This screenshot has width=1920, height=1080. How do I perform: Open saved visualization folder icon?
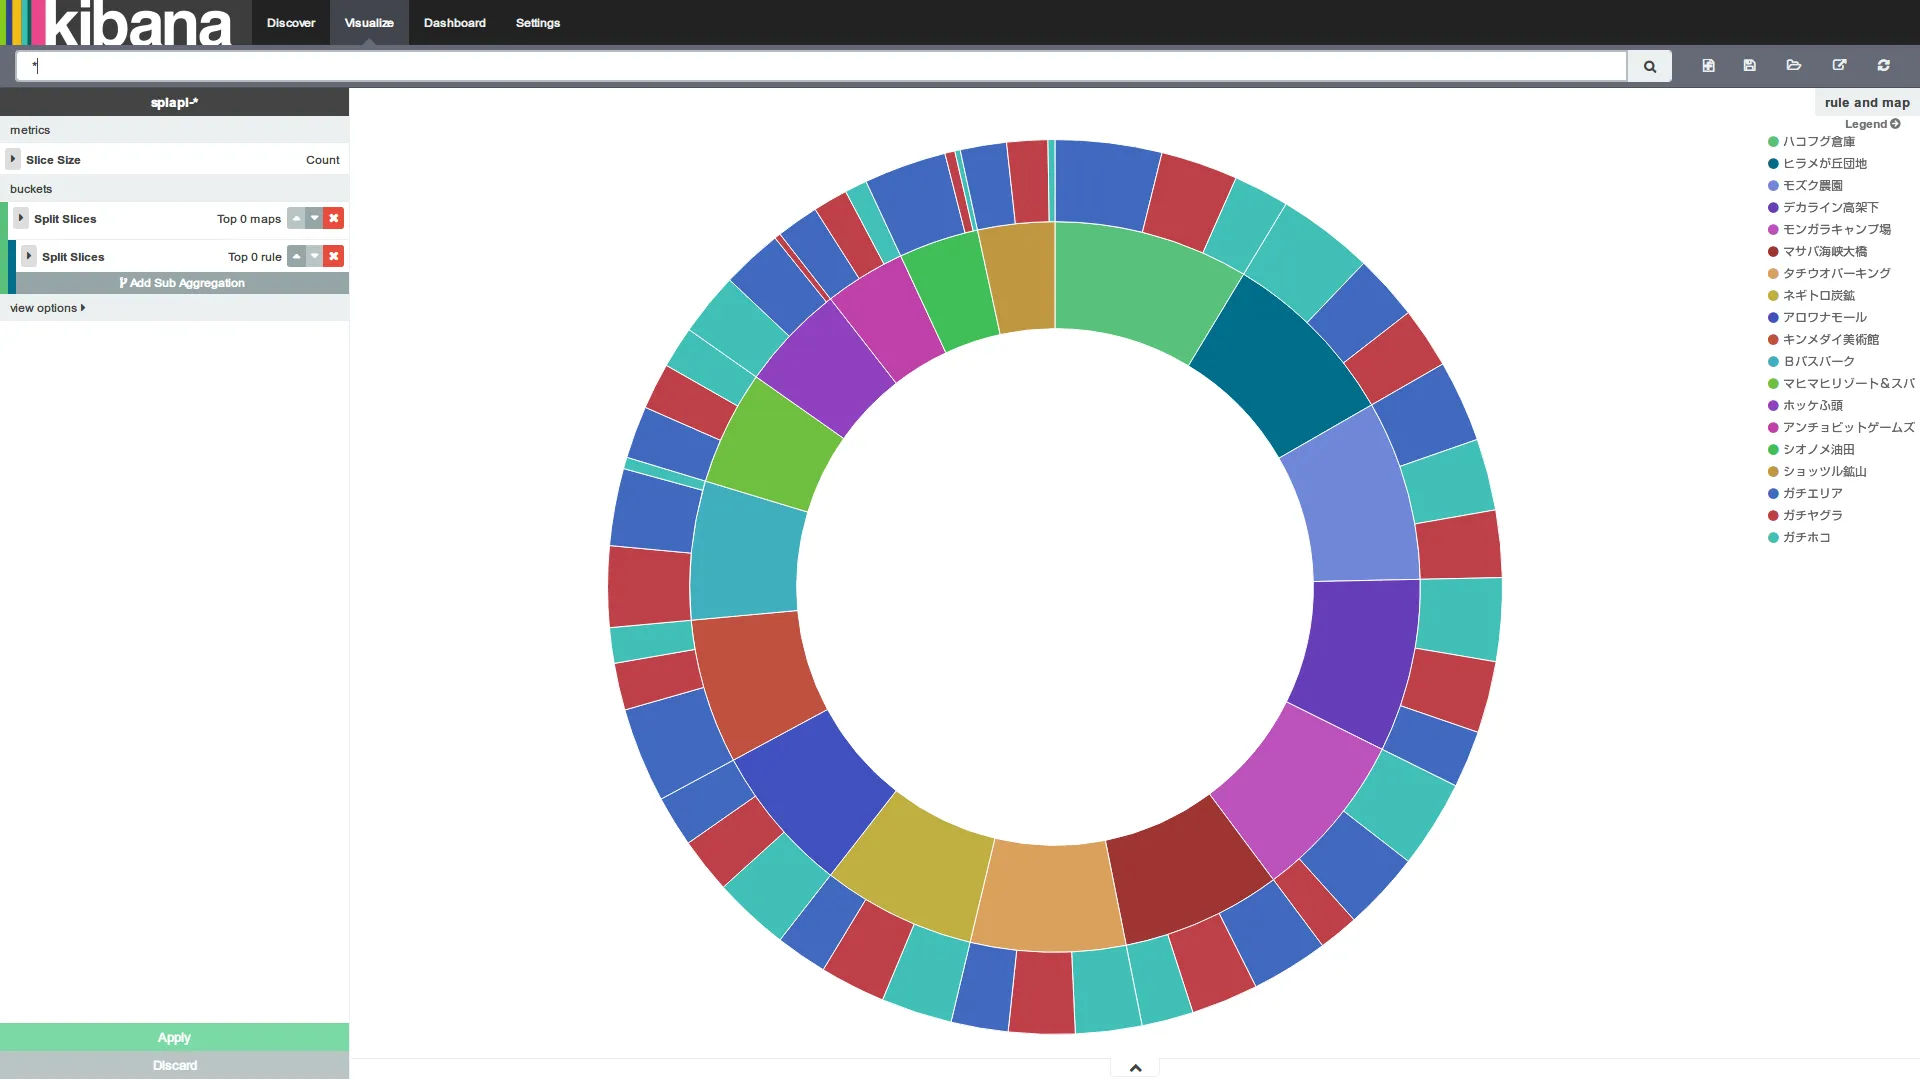(x=1794, y=66)
